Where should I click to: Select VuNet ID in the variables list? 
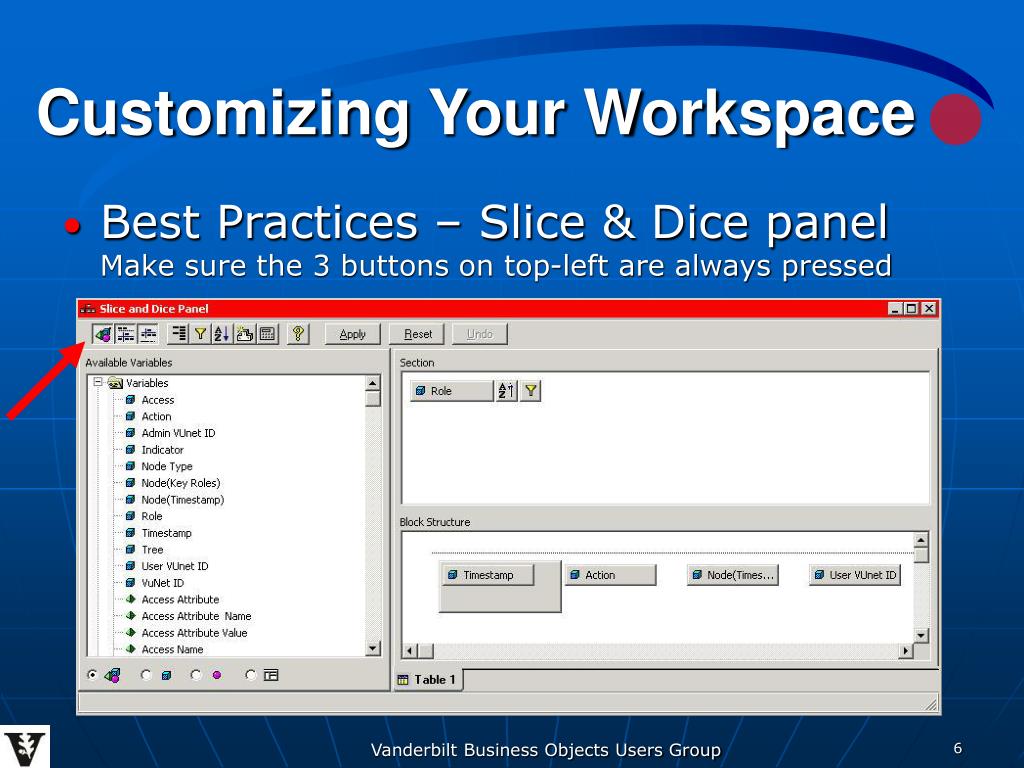(163, 583)
